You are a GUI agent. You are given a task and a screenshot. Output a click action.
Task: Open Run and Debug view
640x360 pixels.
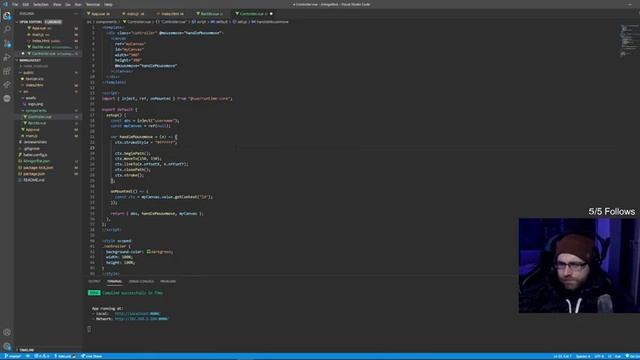pyautogui.click(x=7, y=57)
